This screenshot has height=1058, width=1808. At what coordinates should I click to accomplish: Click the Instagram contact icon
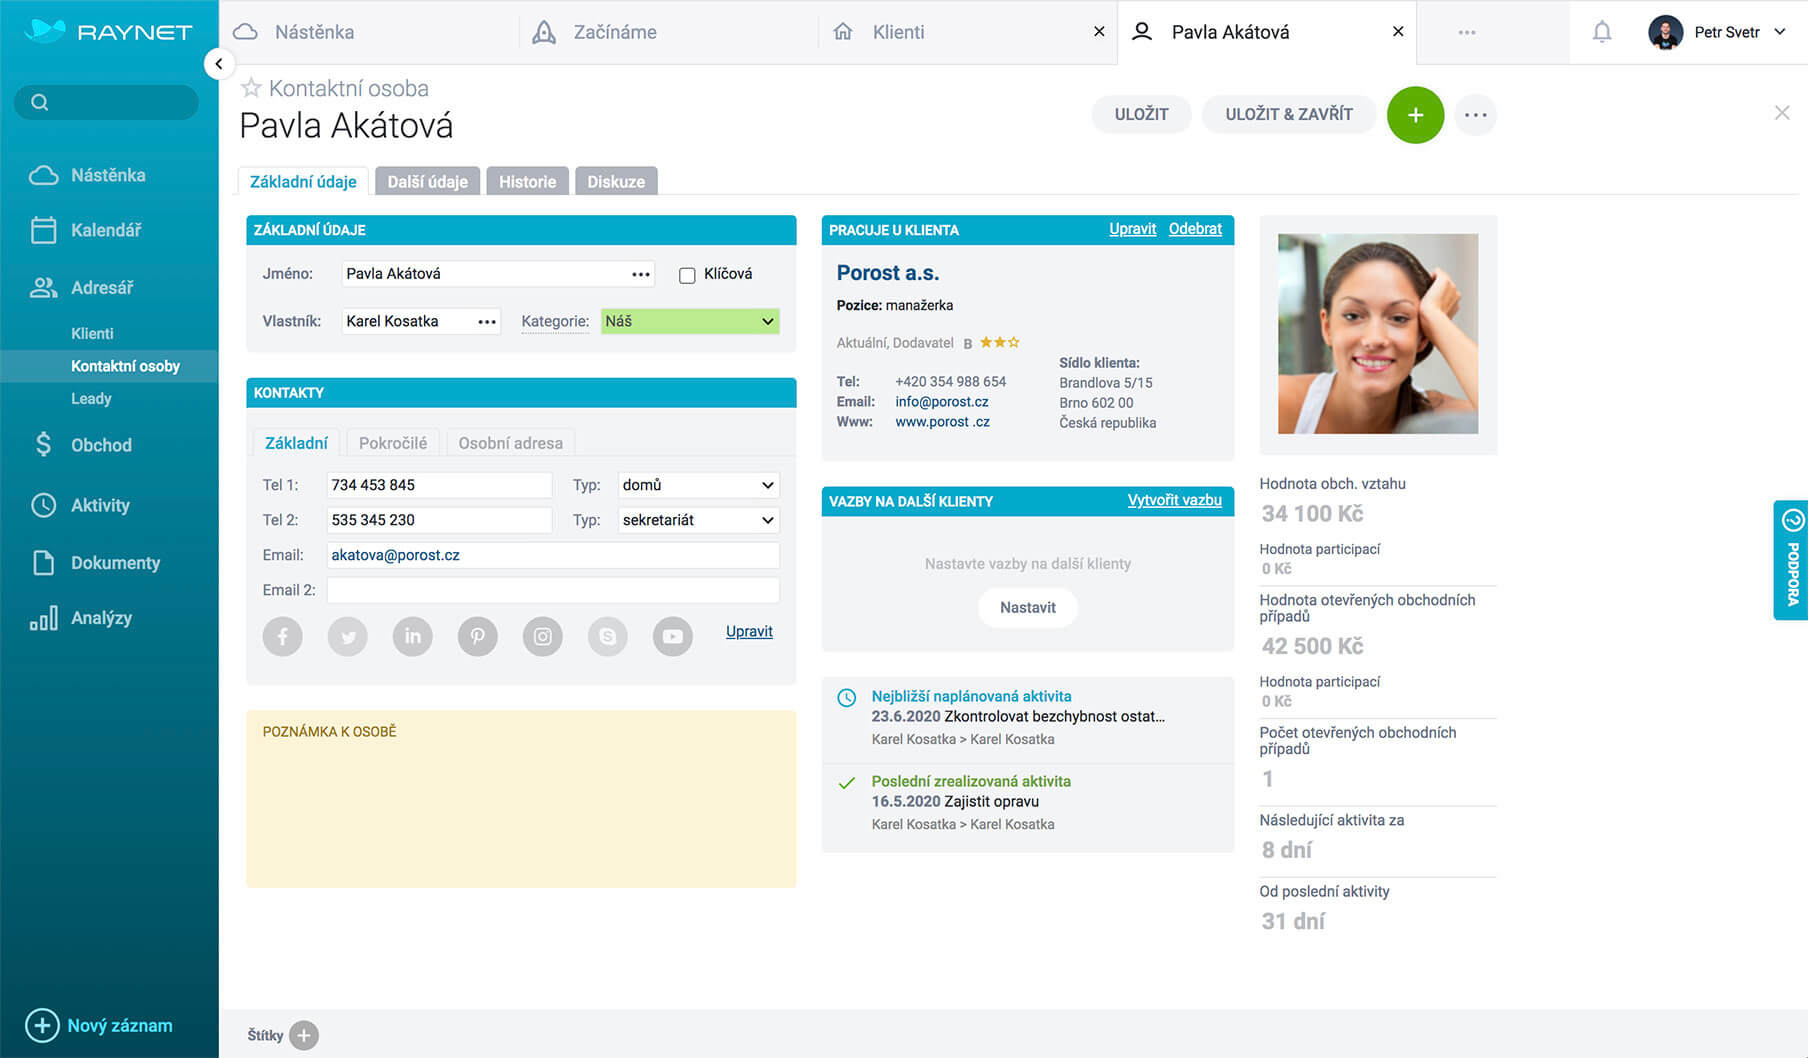542,636
